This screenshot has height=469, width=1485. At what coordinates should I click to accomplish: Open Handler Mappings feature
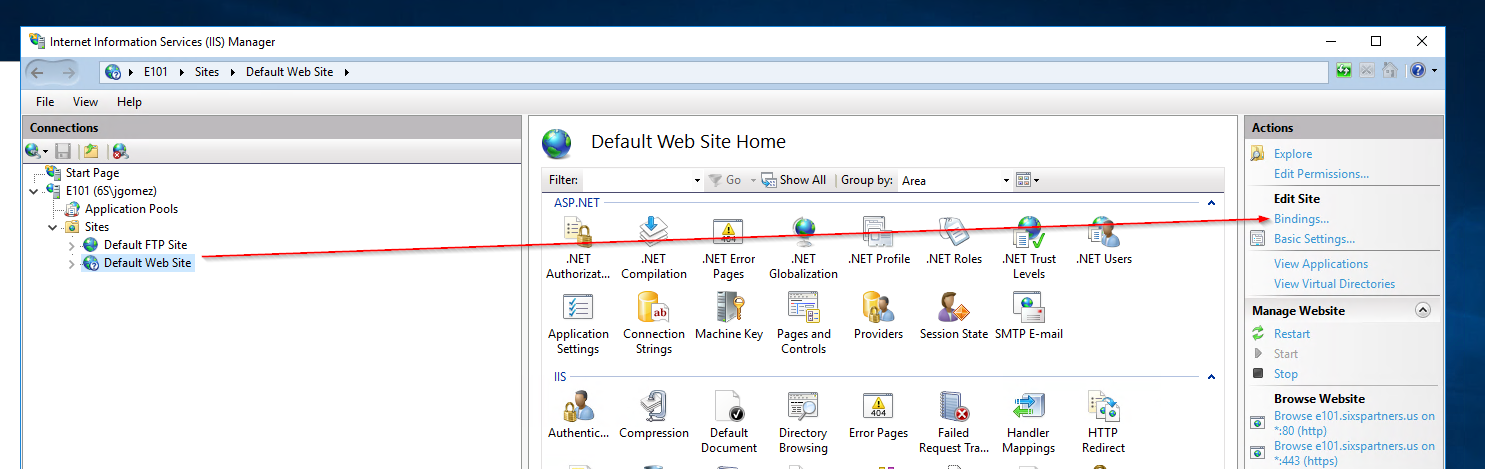[1028, 422]
